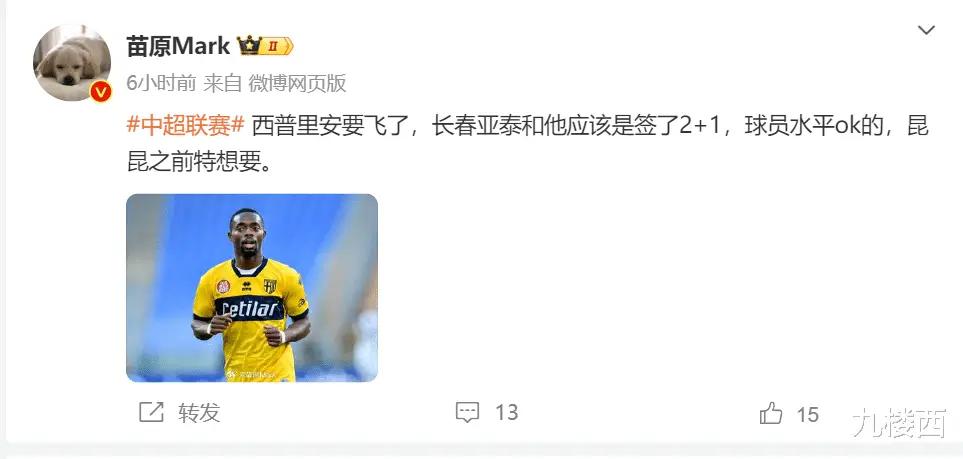
Task: Click the 九楼西 watermark text
Action: (899, 423)
